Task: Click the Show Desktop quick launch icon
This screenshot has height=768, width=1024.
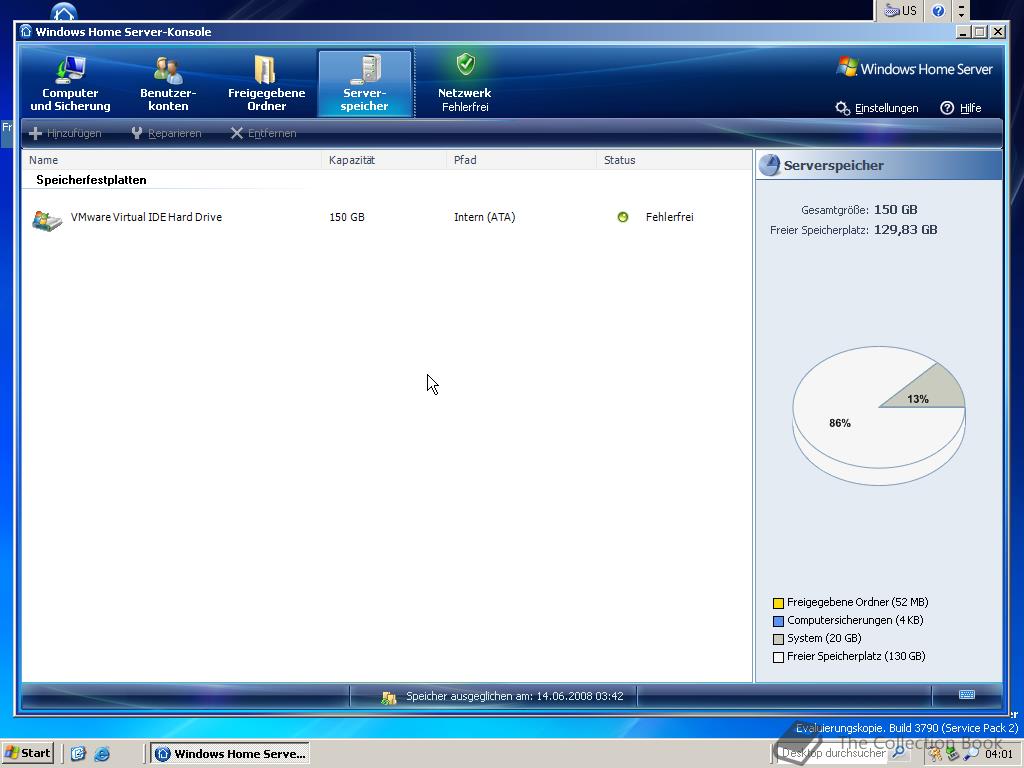Action: pyautogui.click(x=78, y=754)
